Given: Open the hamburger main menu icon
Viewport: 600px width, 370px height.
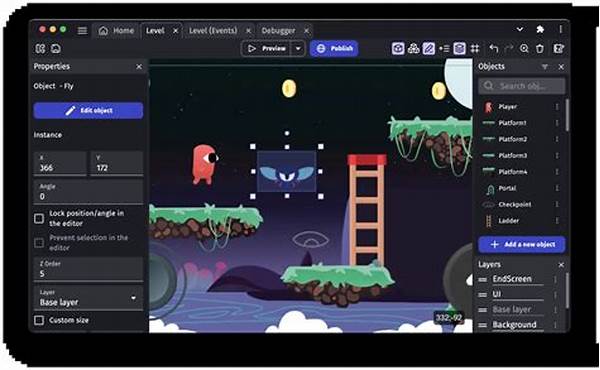Looking at the screenshot, I should [x=82, y=31].
